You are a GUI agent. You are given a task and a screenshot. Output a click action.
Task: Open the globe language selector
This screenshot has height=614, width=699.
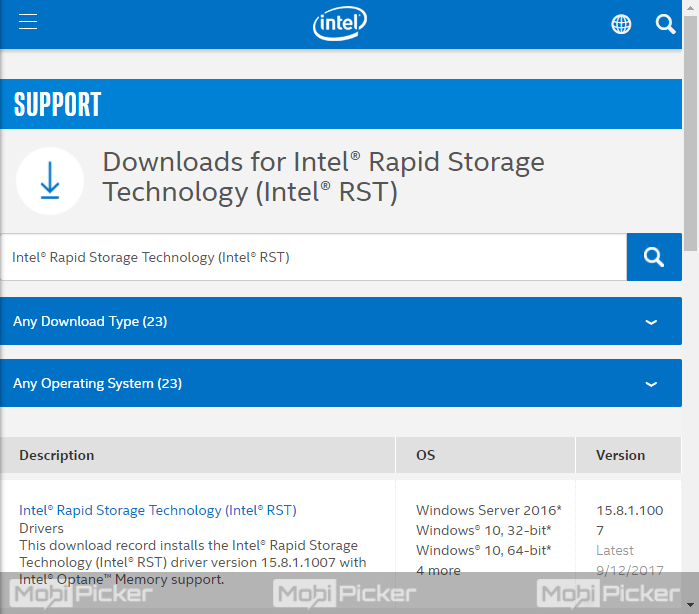tap(621, 24)
